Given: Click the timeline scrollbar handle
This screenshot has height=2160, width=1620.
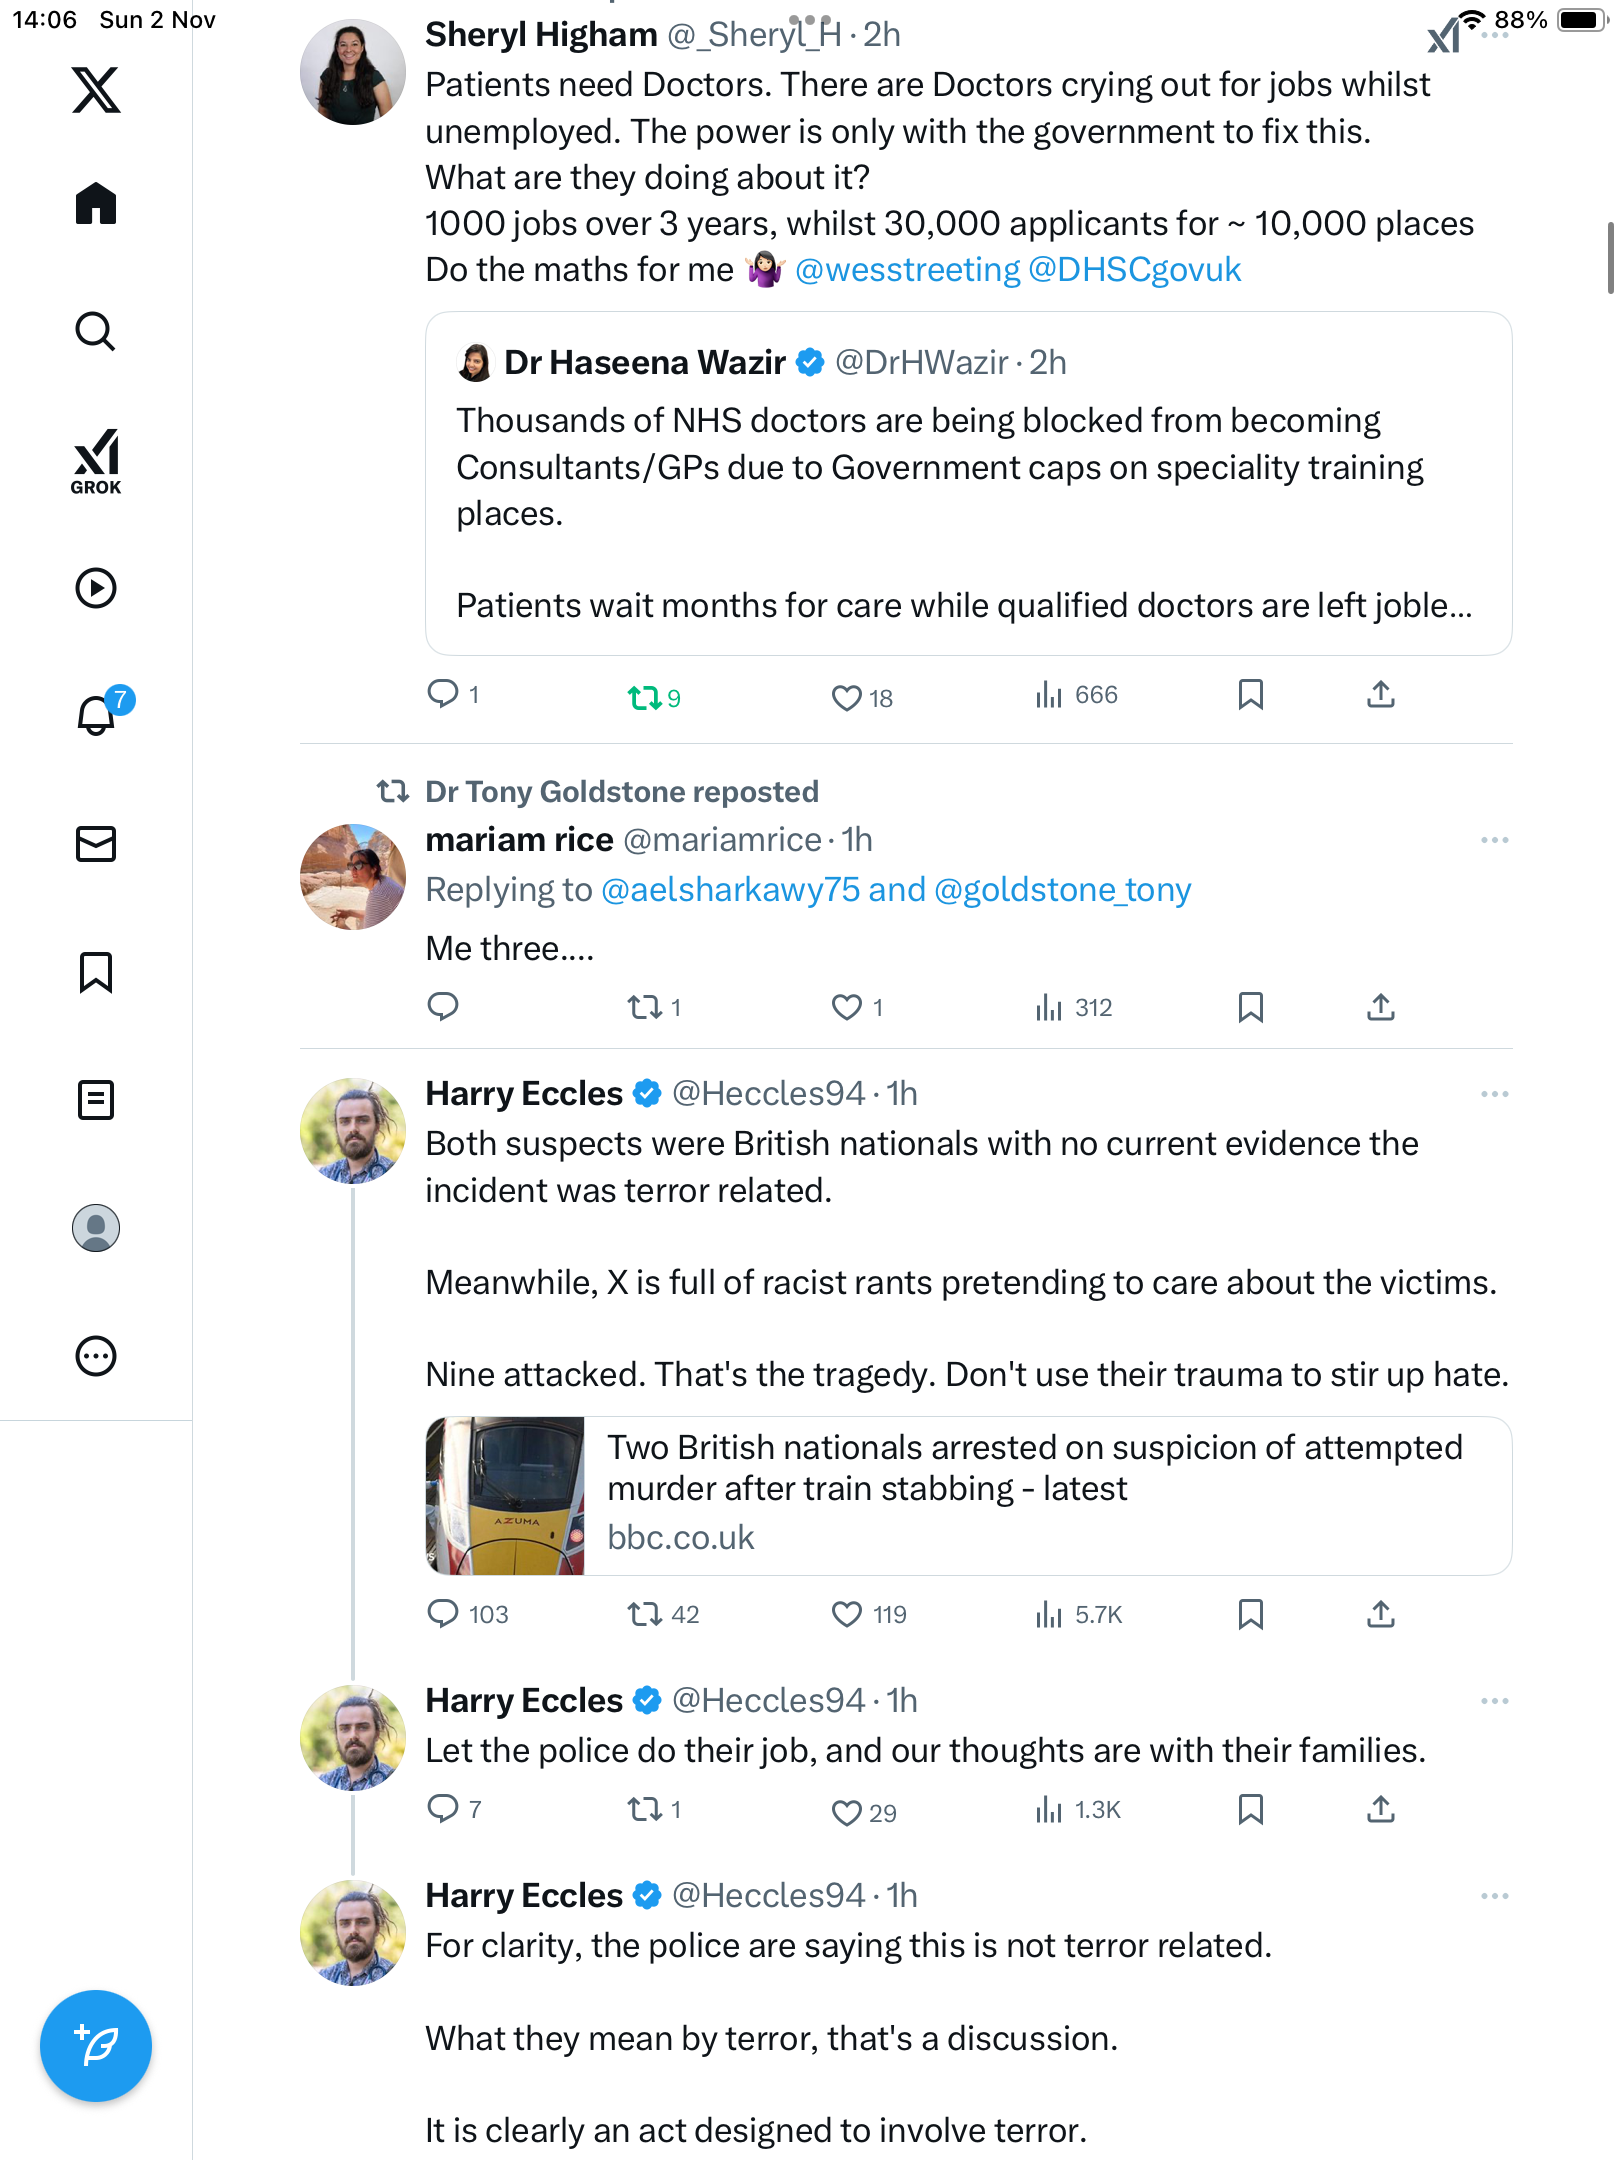Looking at the screenshot, I should click(x=1610, y=258).
